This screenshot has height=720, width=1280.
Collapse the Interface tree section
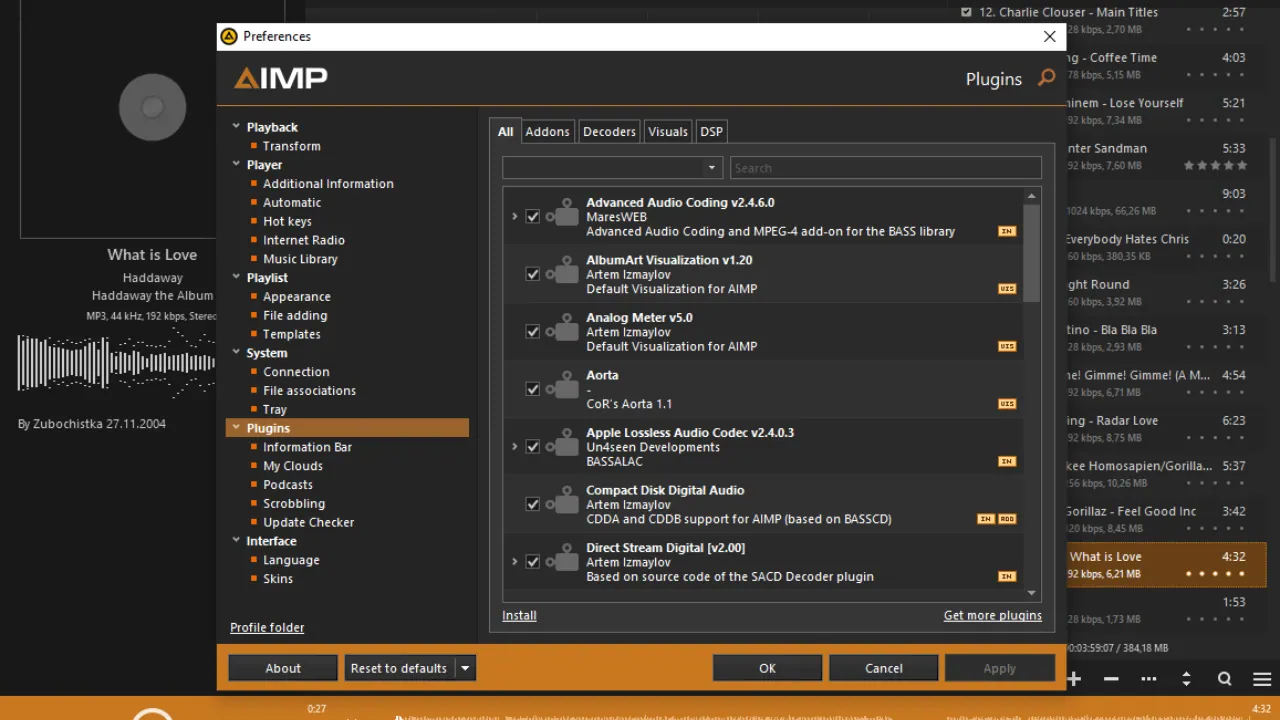236,541
